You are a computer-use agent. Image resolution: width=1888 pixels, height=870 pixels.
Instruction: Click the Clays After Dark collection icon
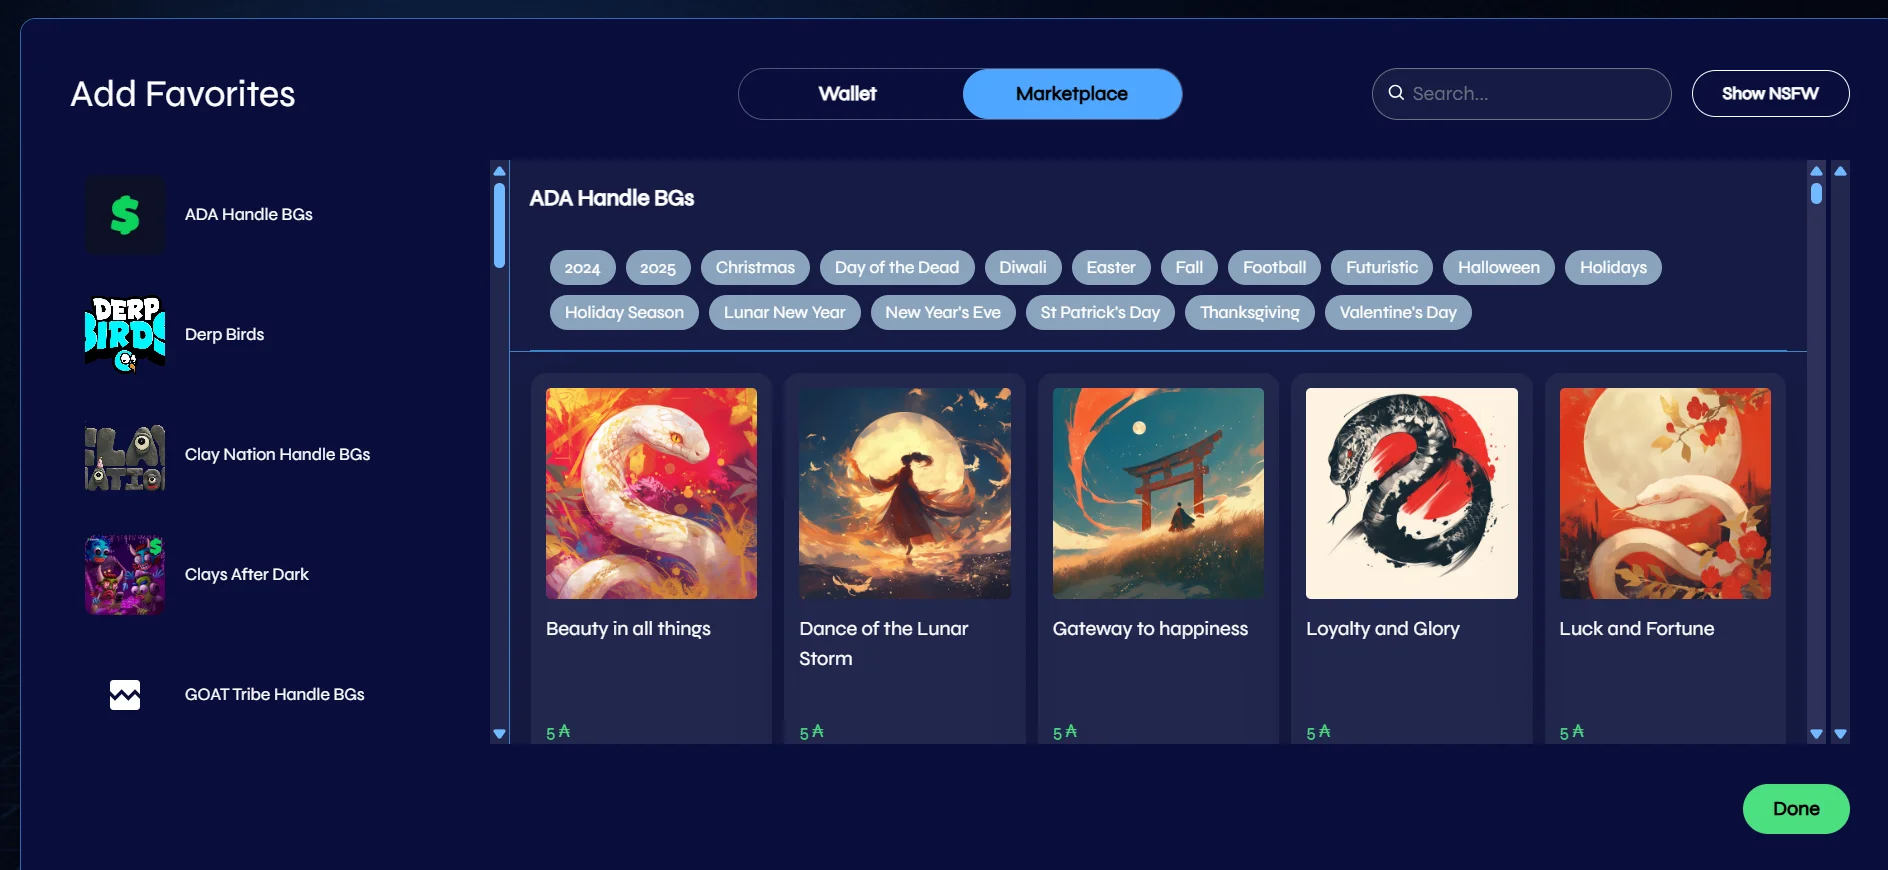[x=125, y=575]
